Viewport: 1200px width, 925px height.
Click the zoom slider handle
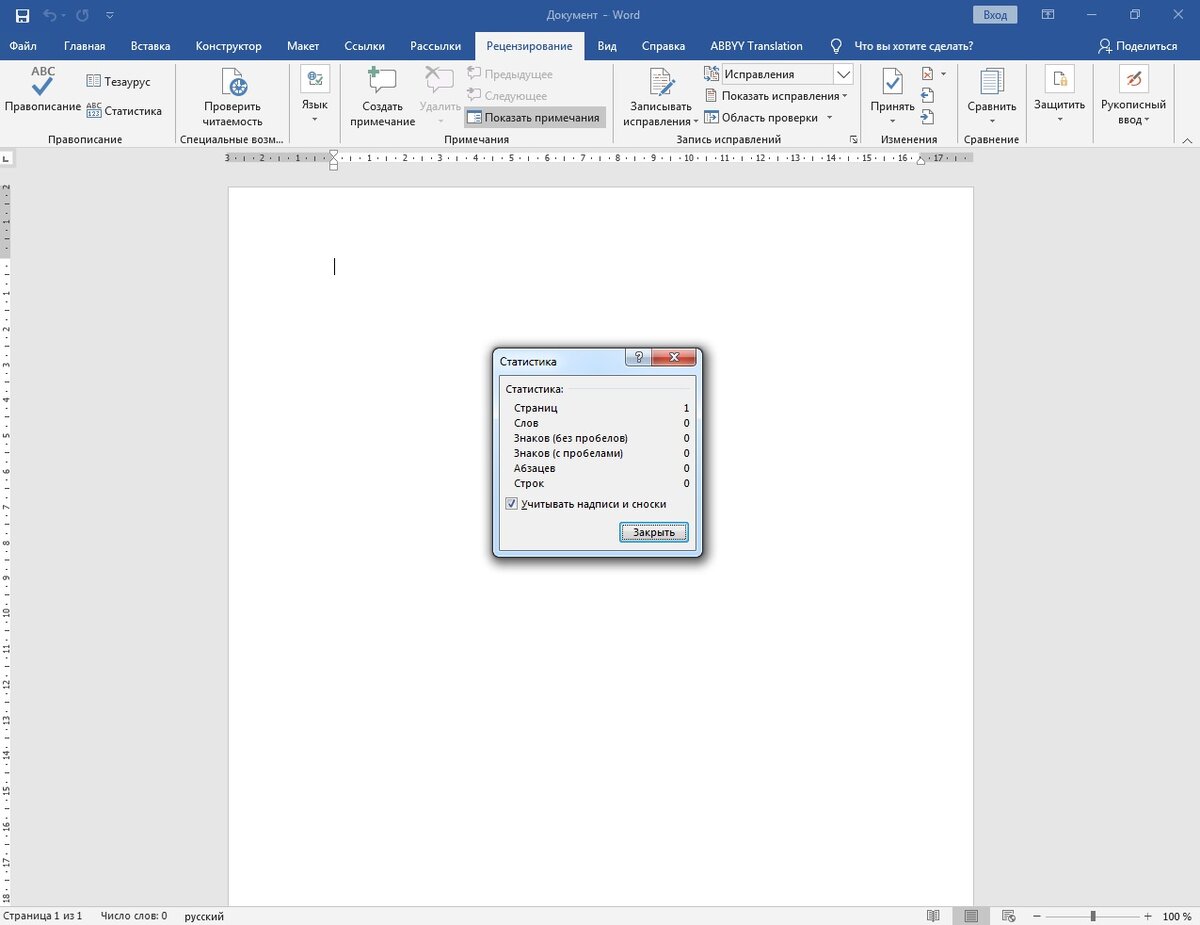1094,916
